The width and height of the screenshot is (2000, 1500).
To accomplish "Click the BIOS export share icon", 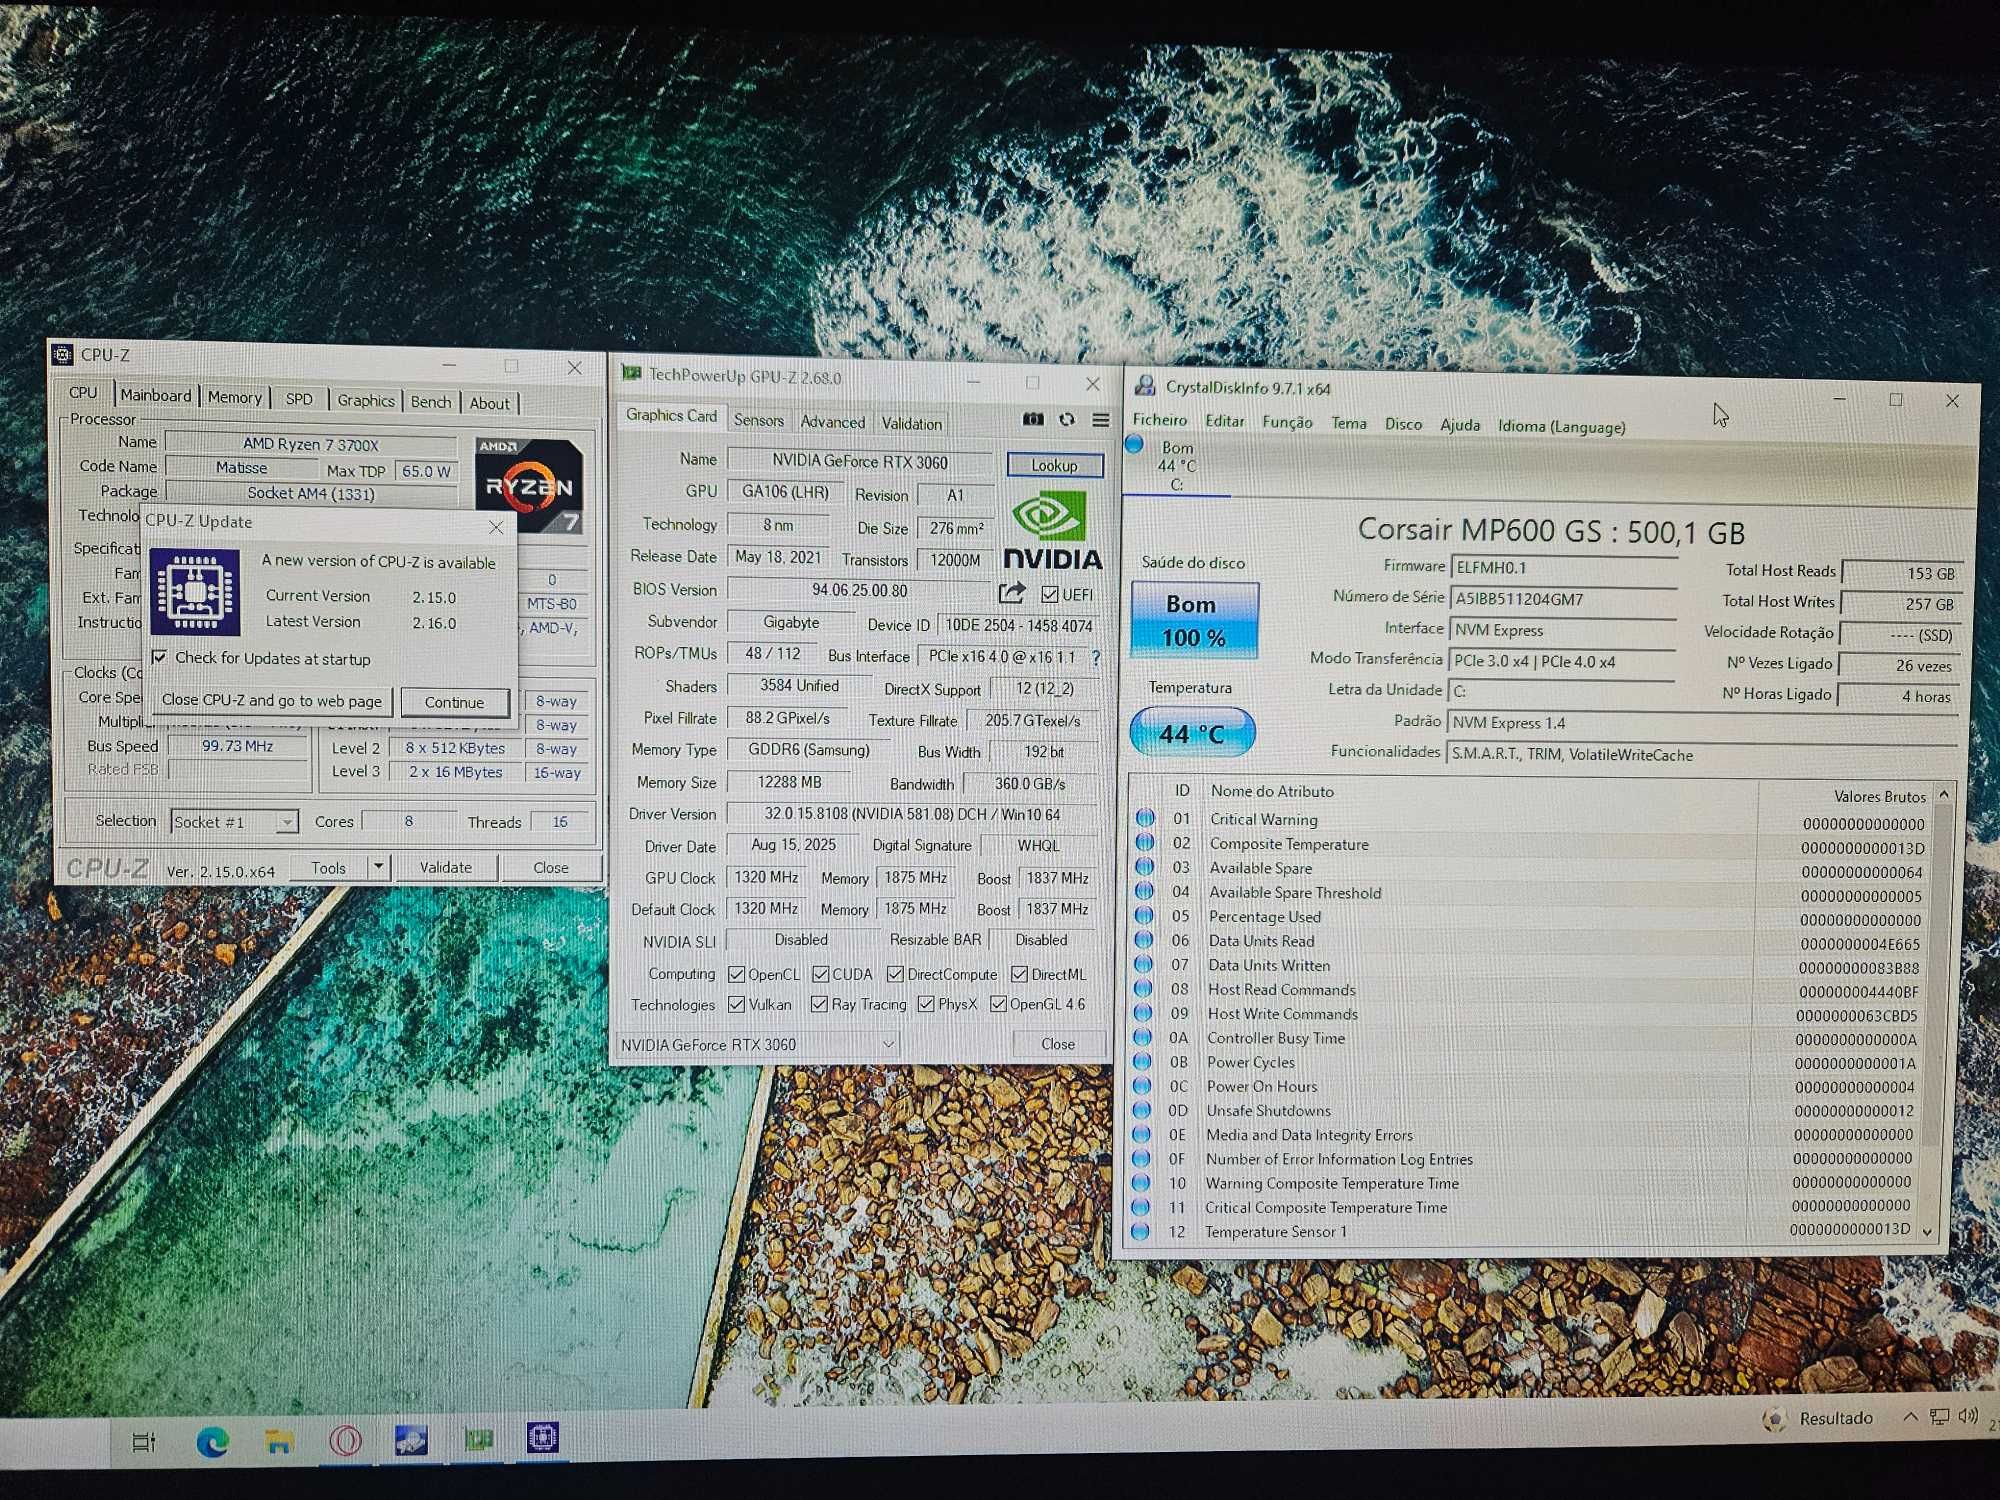I will pos(1012,593).
